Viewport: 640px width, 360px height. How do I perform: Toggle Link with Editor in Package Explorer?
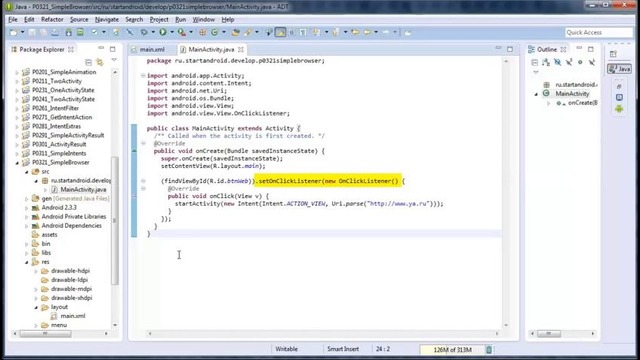point(100,62)
